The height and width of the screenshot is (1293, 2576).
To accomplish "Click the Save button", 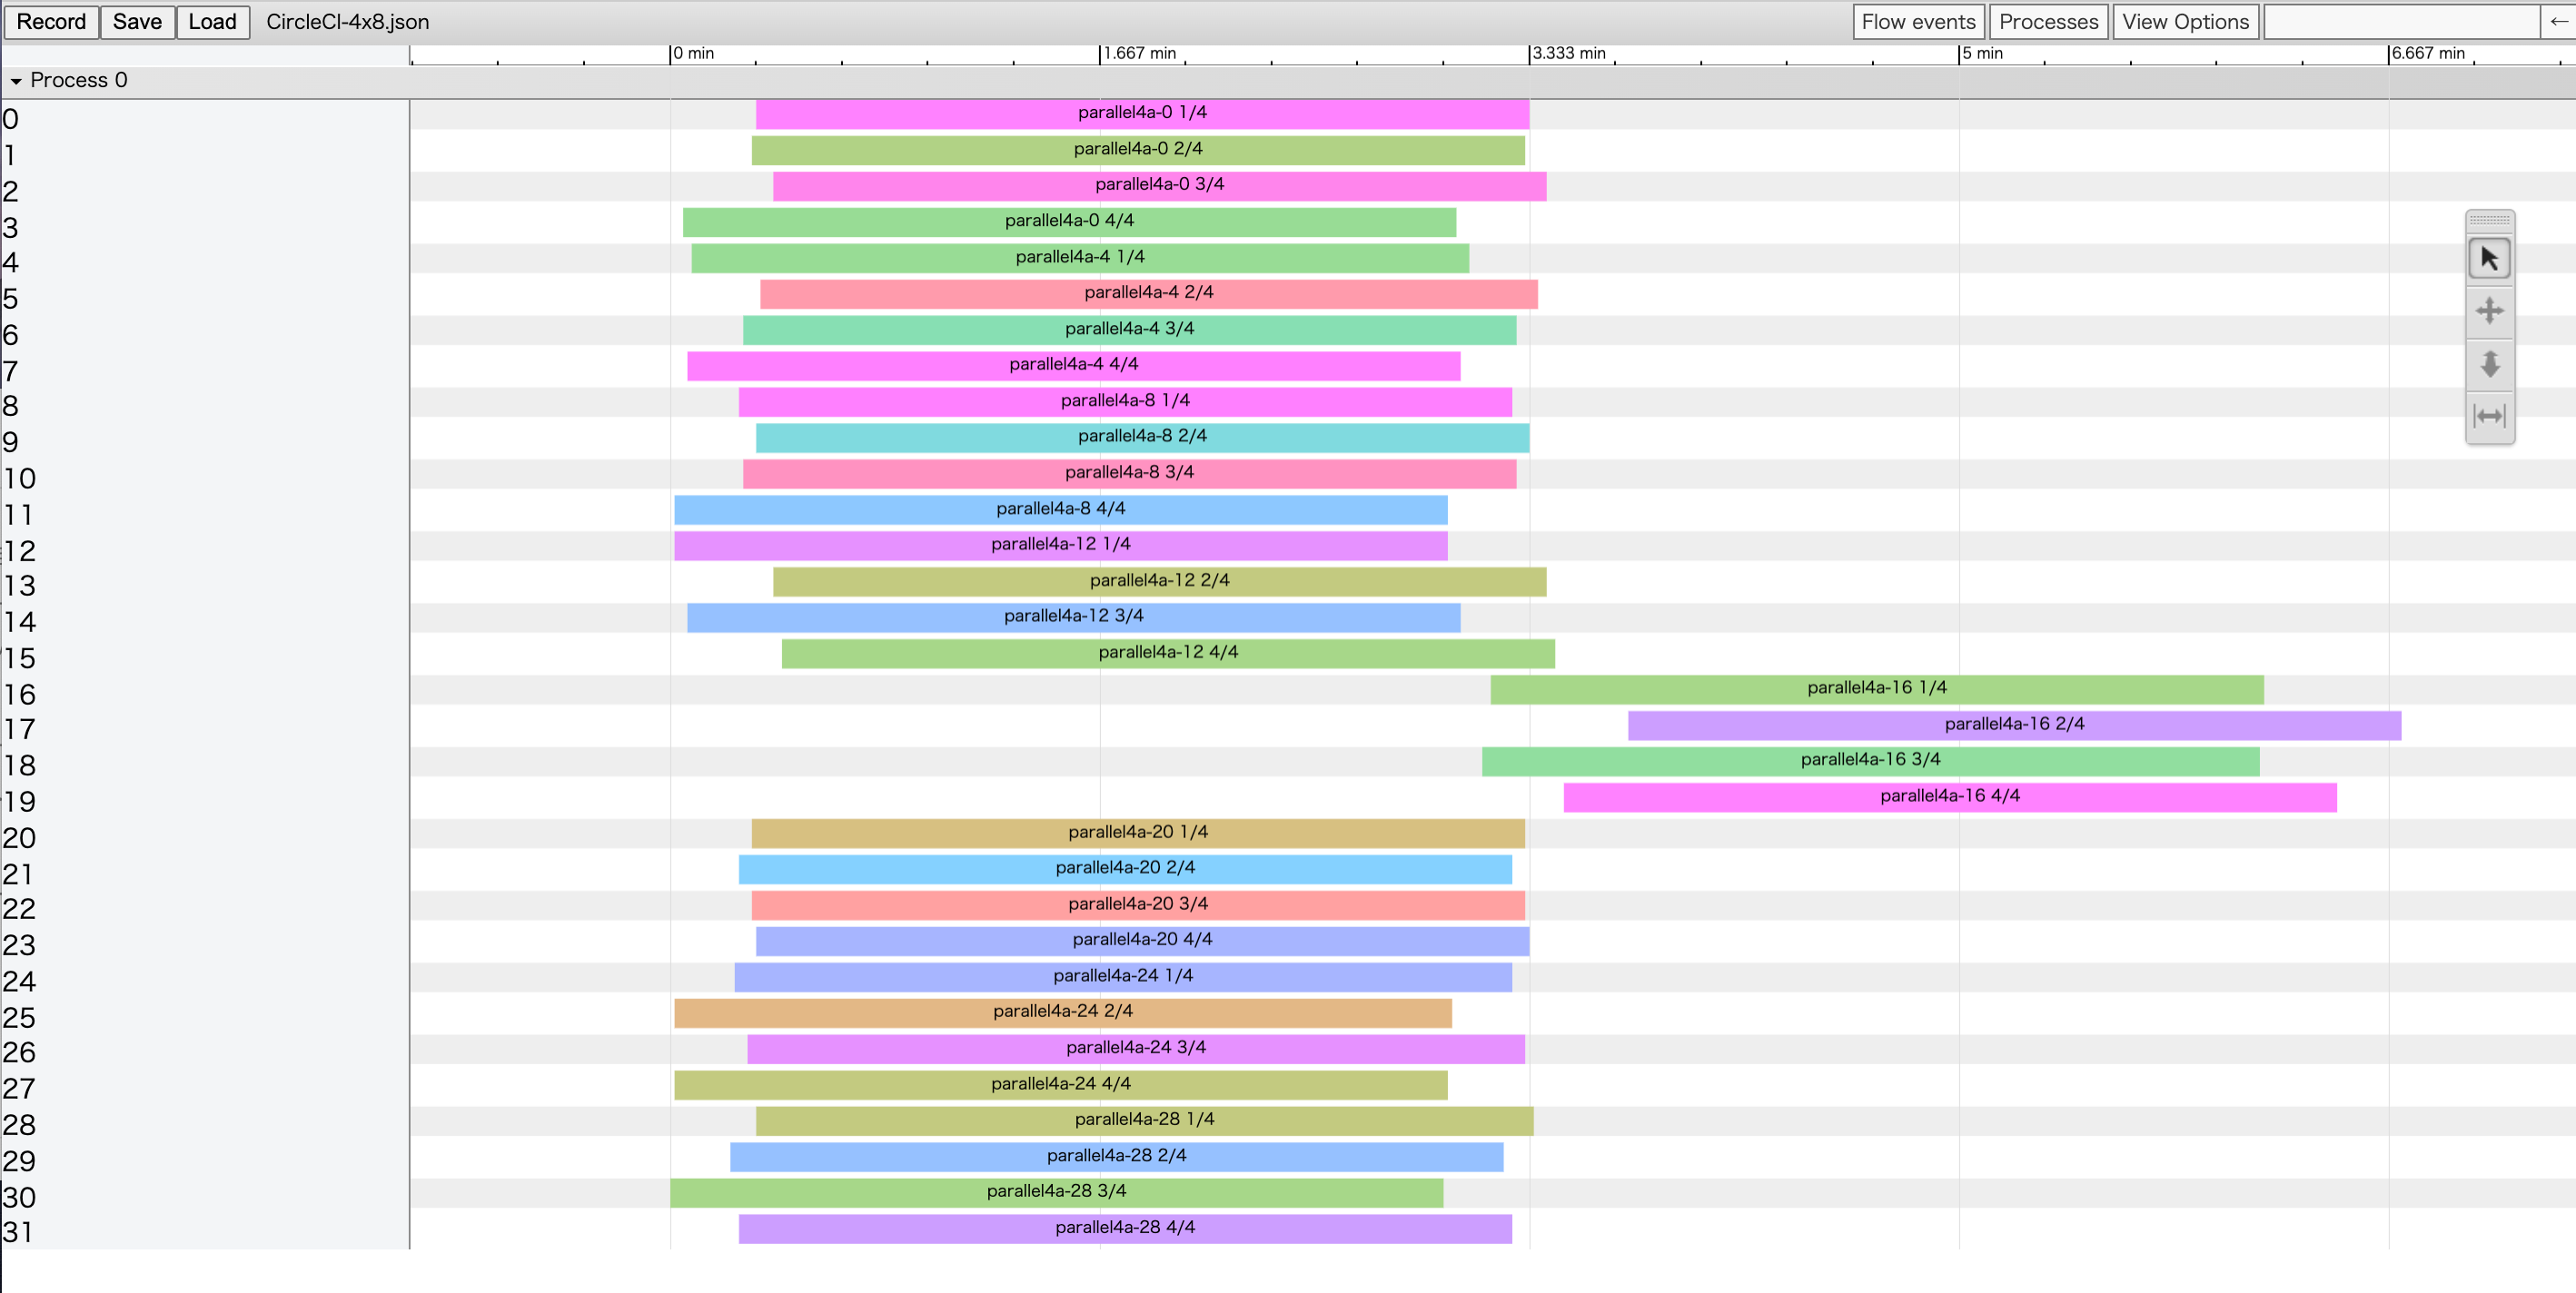I will [x=137, y=22].
